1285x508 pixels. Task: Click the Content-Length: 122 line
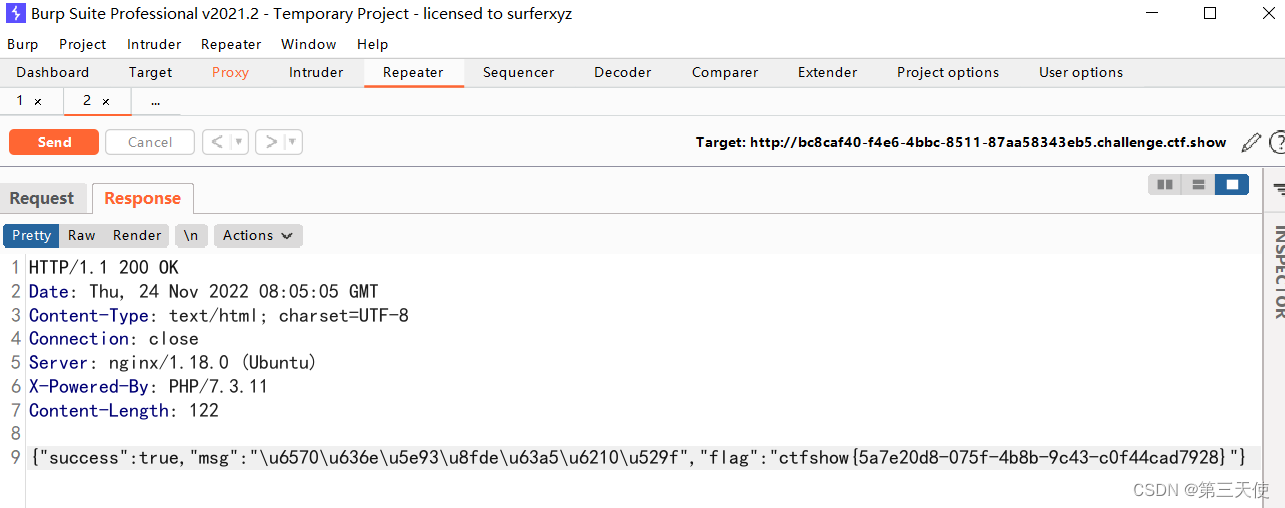pyautogui.click(x=124, y=410)
